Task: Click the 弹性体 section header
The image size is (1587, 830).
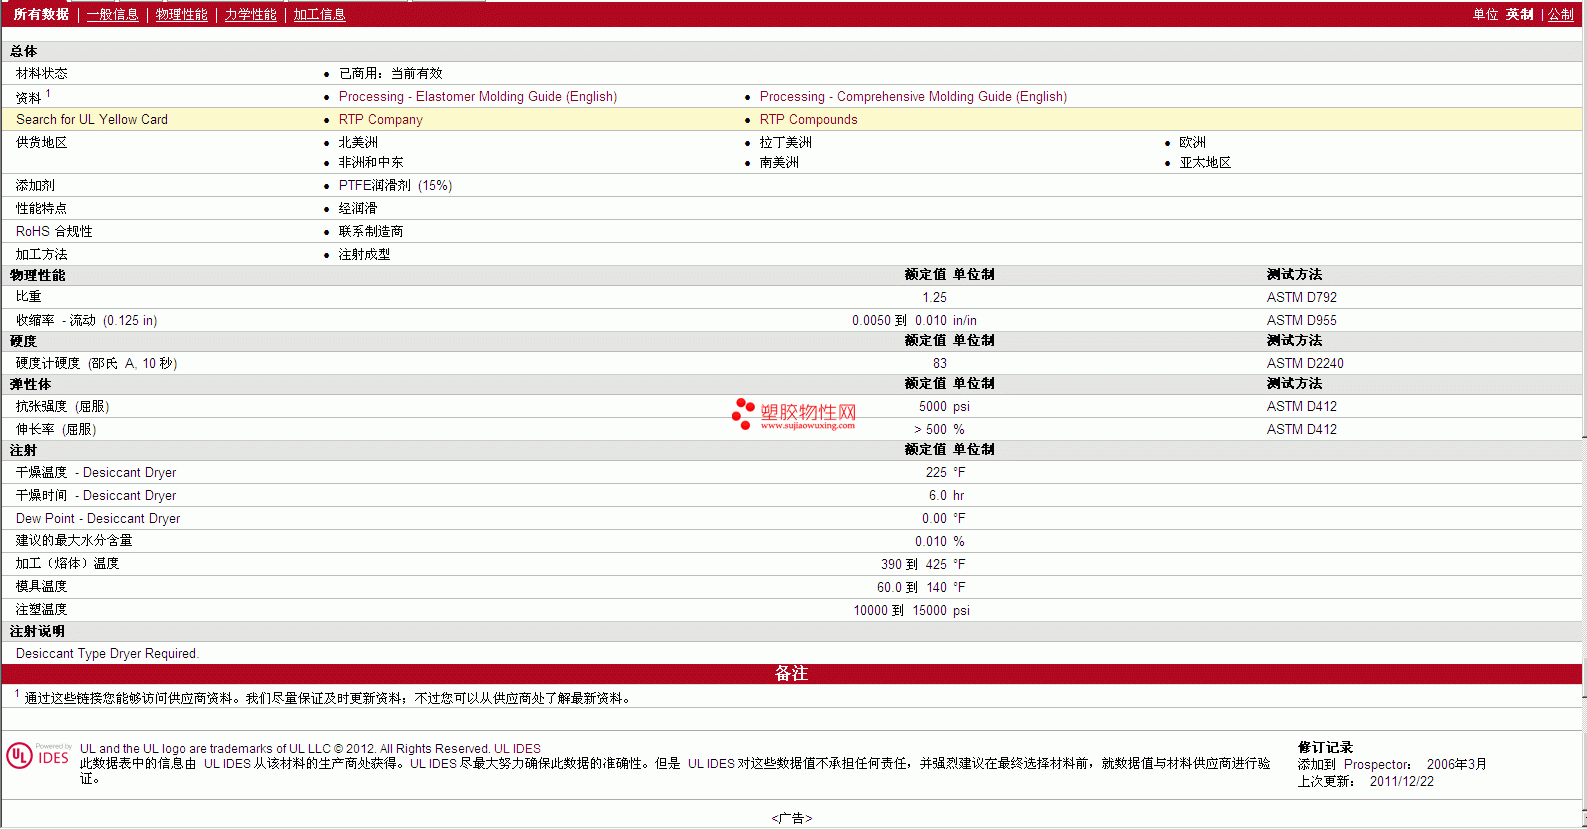Action: click(30, 384)
